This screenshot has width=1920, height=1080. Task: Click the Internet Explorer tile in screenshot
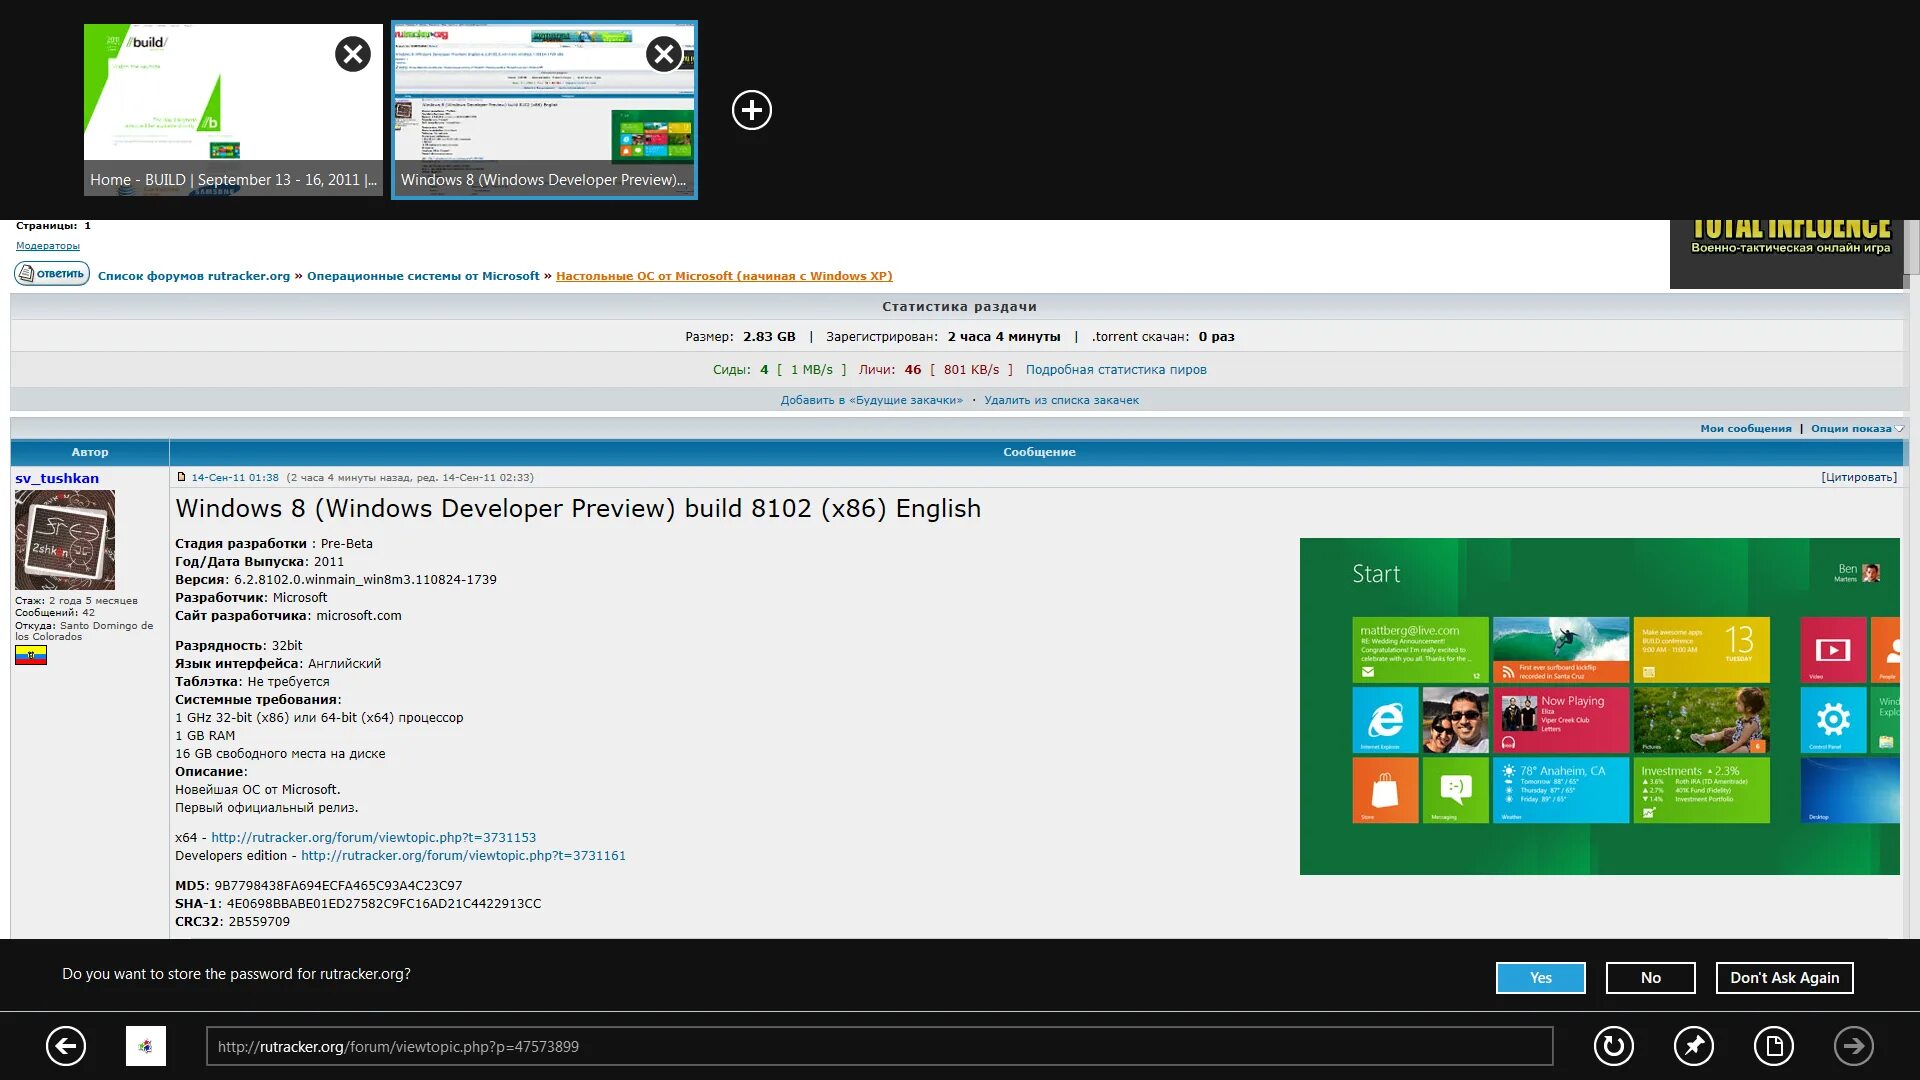tap(1385, 720)
